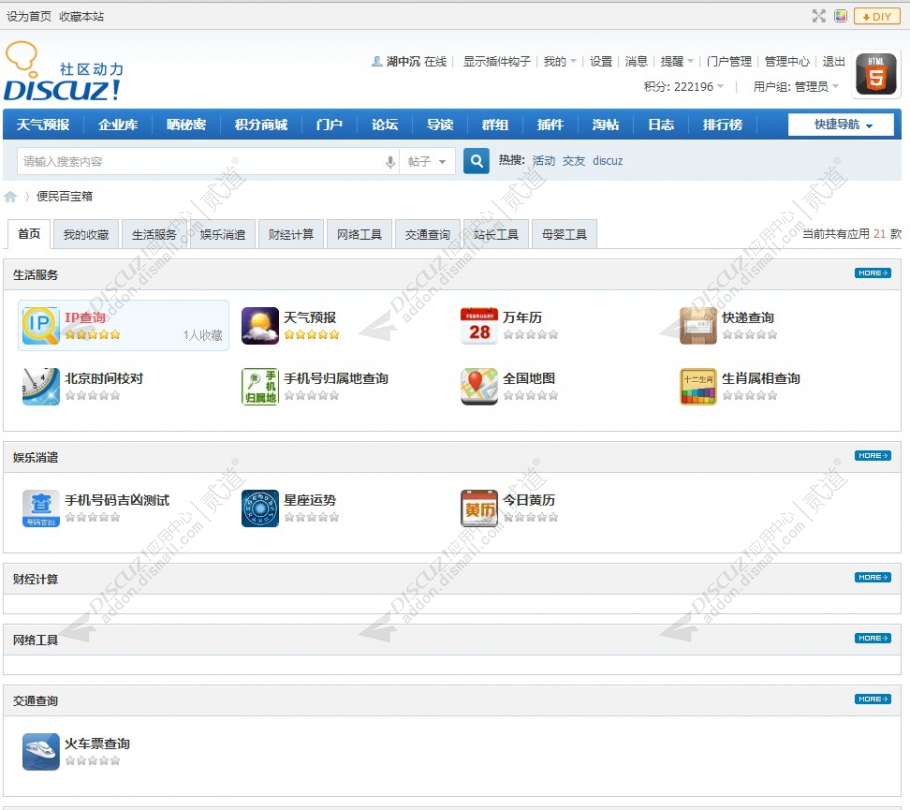Open the 北京时间校对 clock icon
The width and height of the screenshot is (910, 810).
(40, 387)
